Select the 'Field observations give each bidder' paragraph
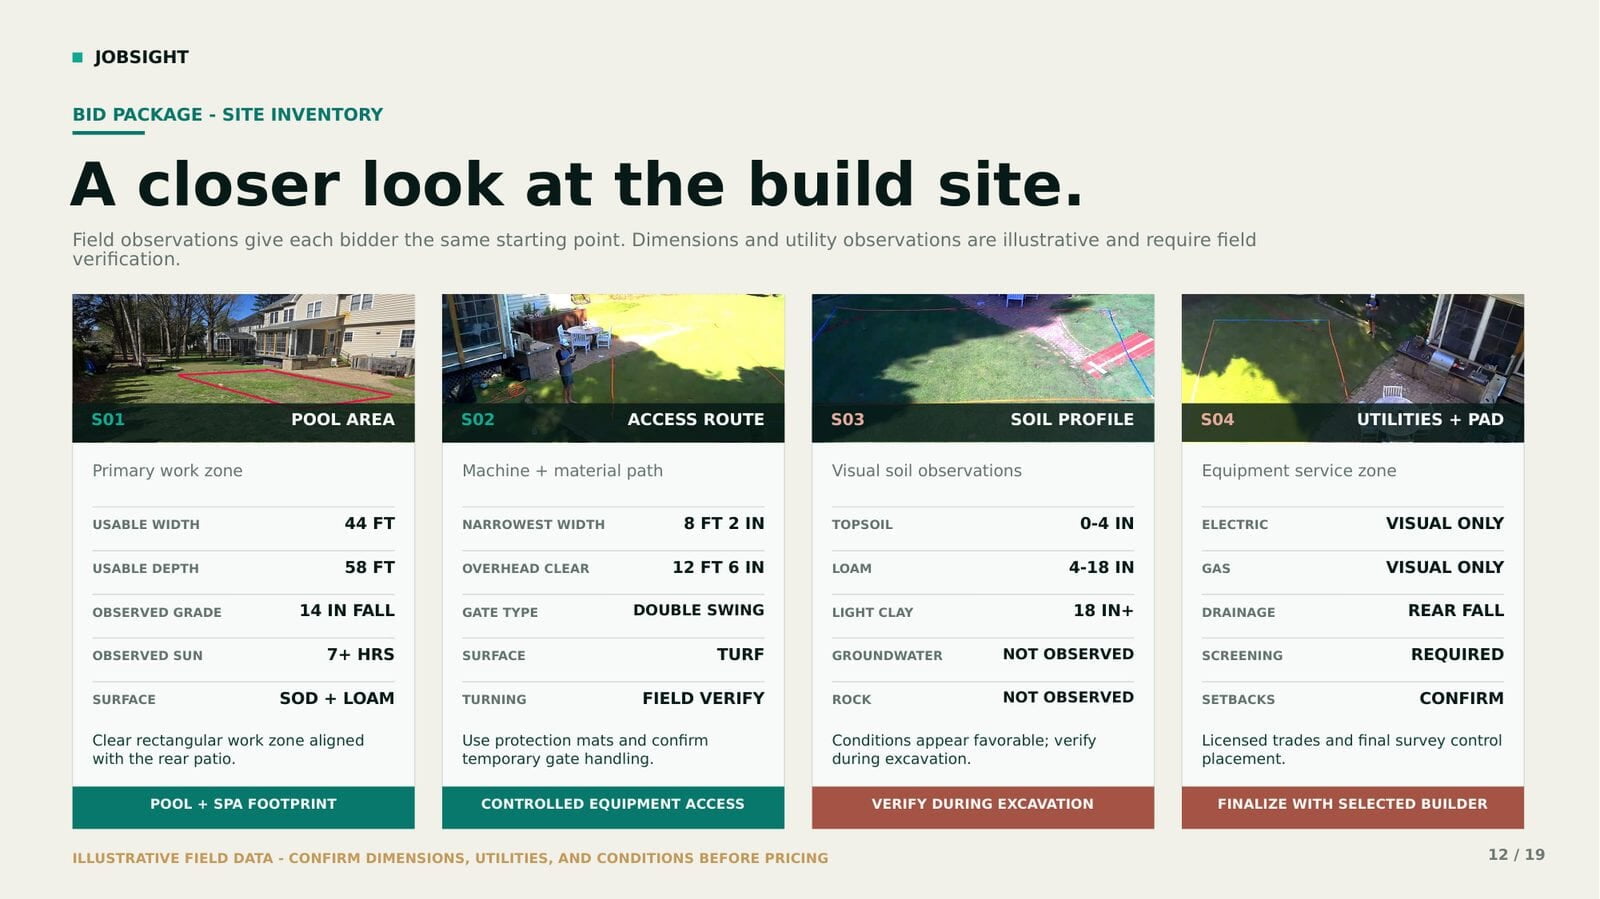Viewport: 1600px width, 899px height. [x=664, y=249]
